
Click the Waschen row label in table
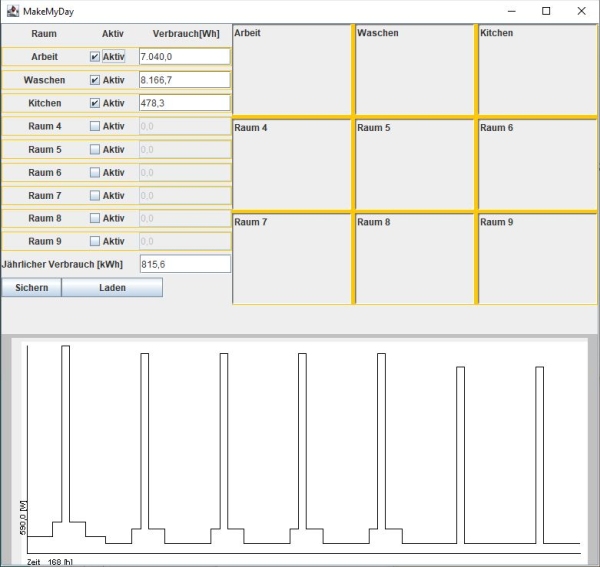coord(44,80)
